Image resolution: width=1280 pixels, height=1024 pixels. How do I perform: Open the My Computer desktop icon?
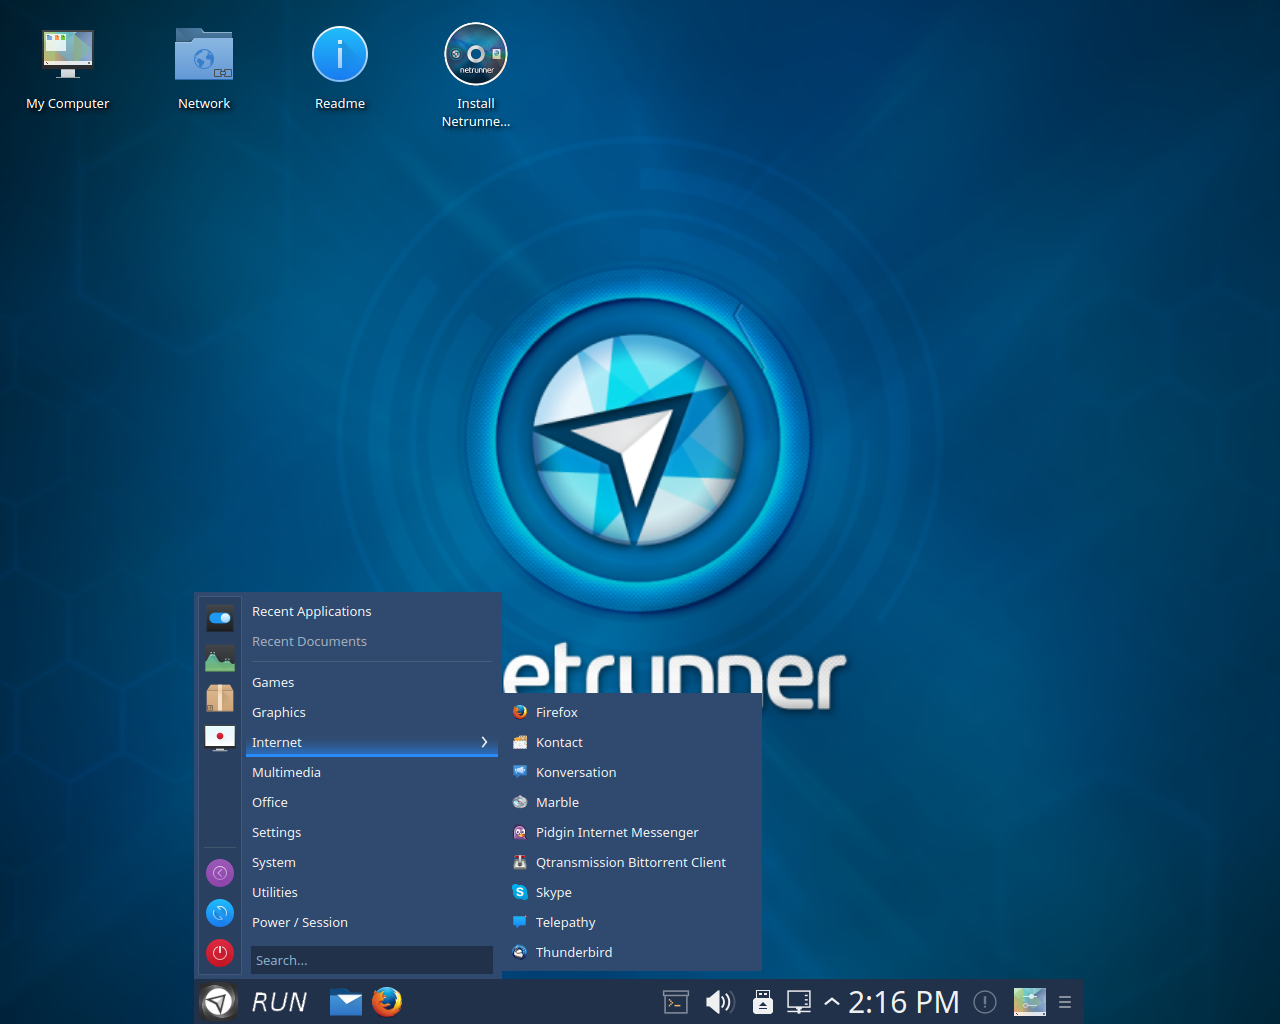[68, 68]
